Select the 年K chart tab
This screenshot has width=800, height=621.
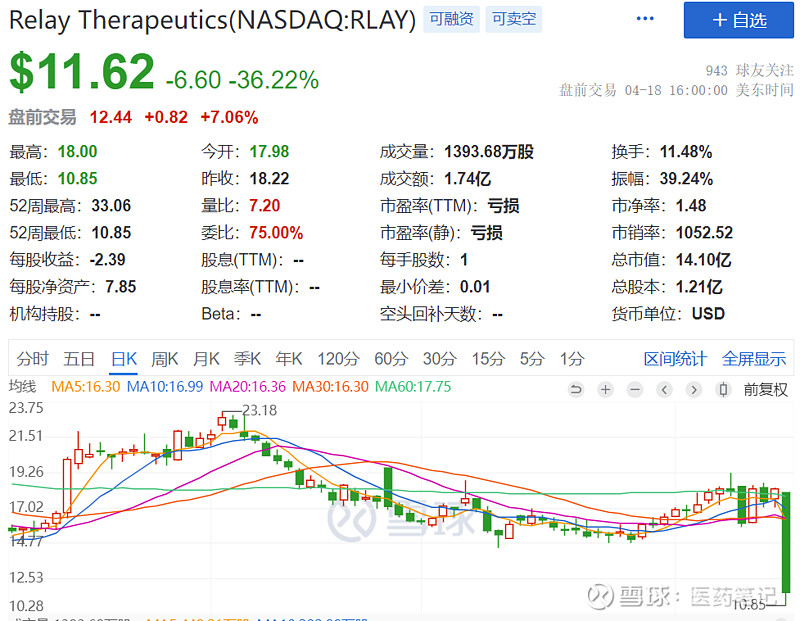[289, 359]
